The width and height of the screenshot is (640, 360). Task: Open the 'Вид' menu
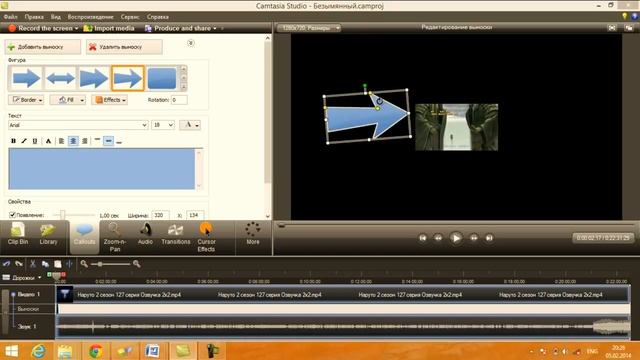point(56,17)
